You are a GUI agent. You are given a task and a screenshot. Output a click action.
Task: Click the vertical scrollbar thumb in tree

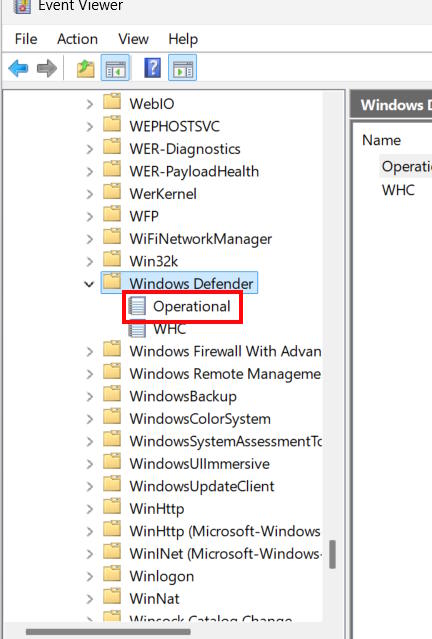tap(333, 554)
